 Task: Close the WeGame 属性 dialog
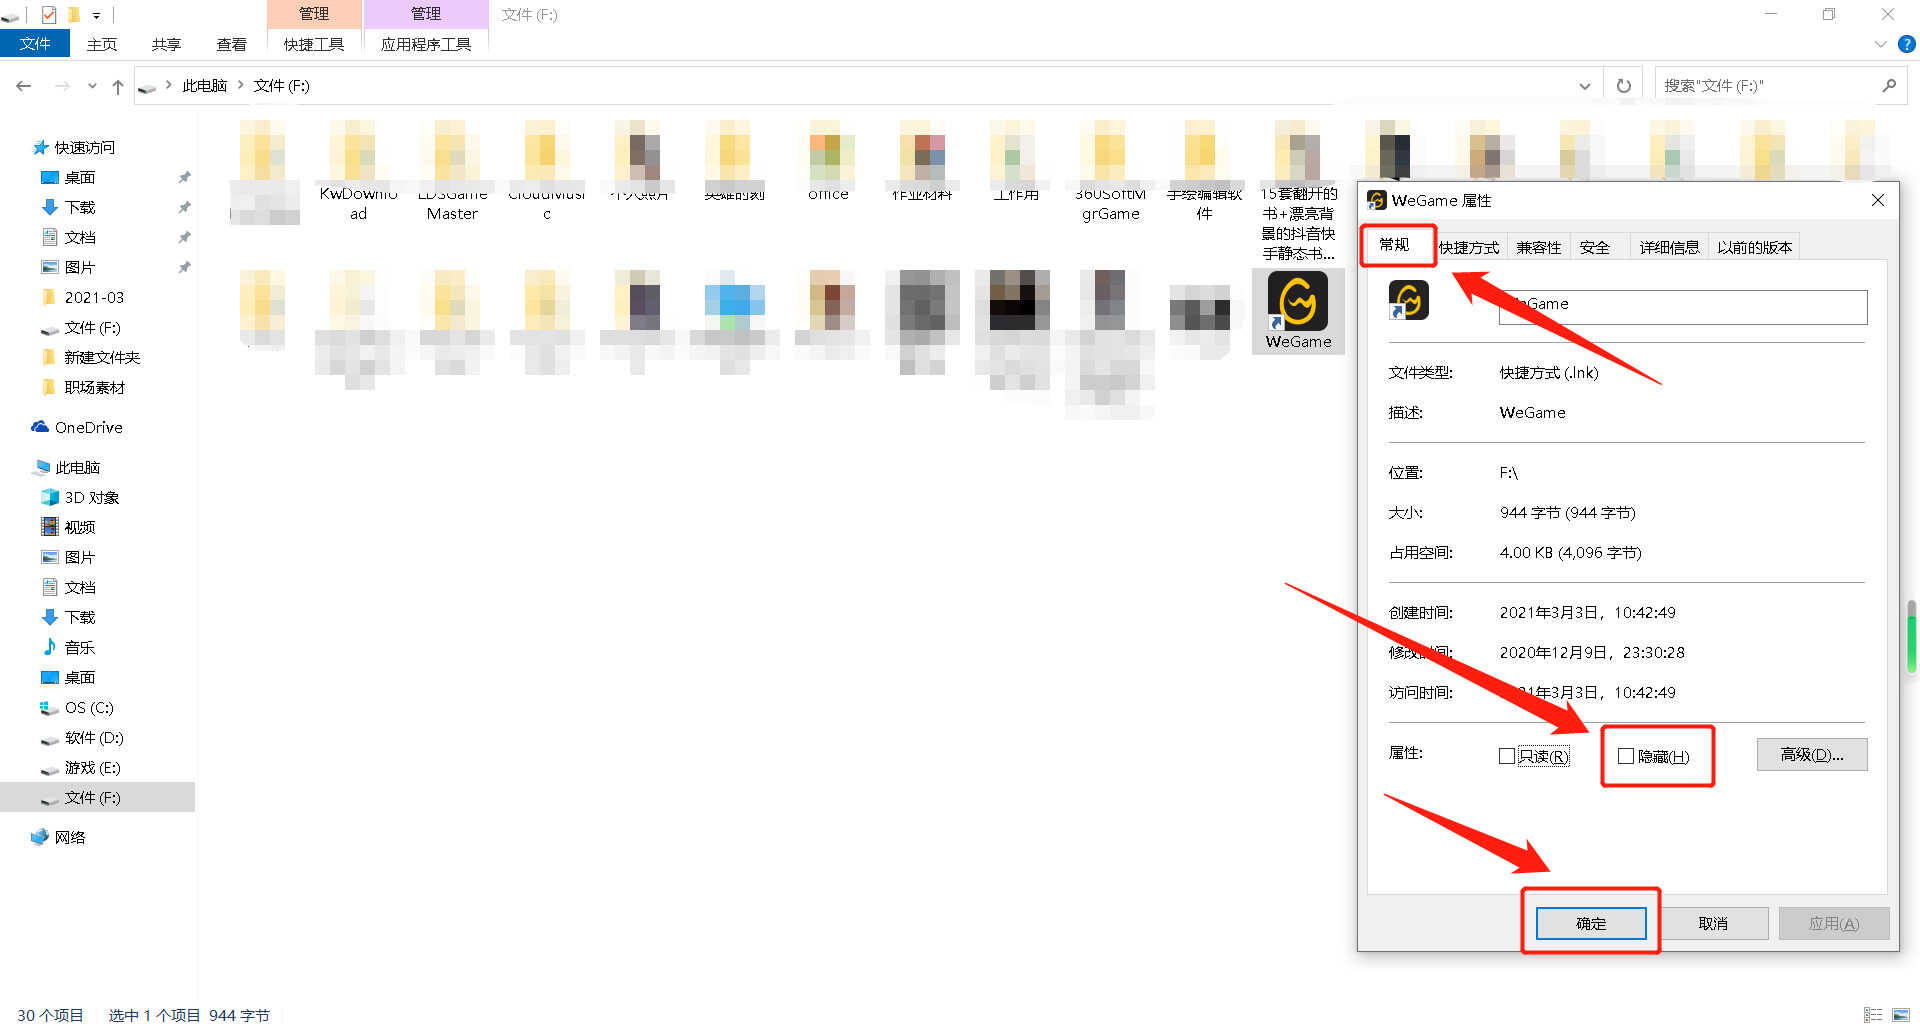(x=1878, y=200)
